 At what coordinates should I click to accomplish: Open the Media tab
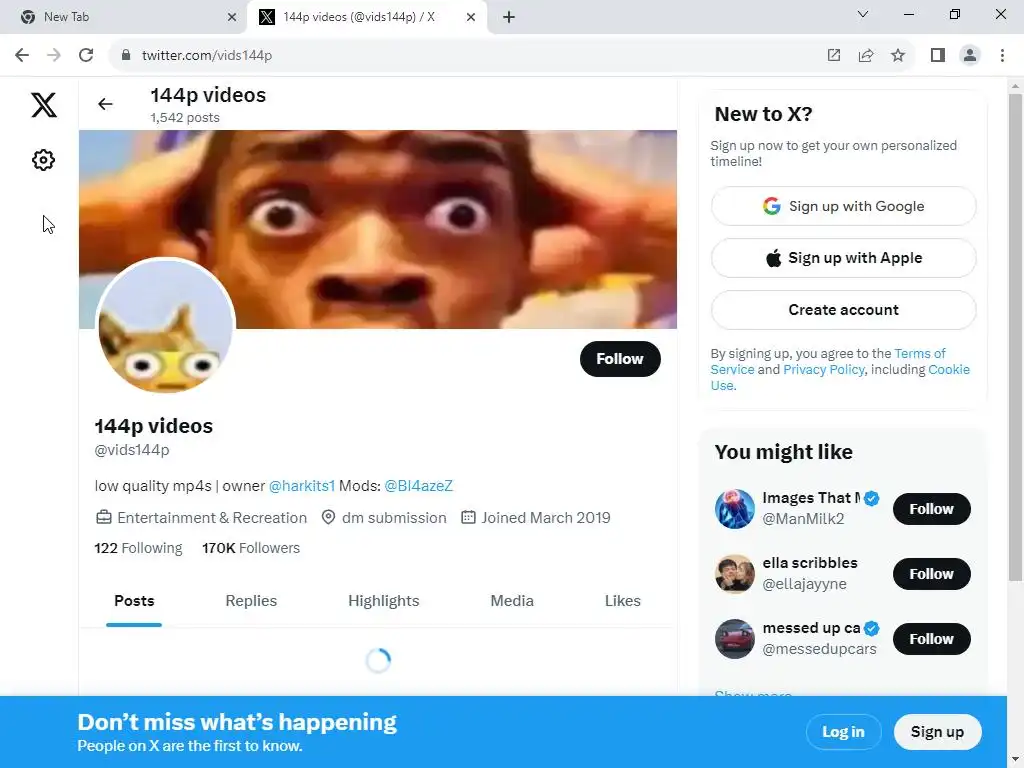click(512, 601)
